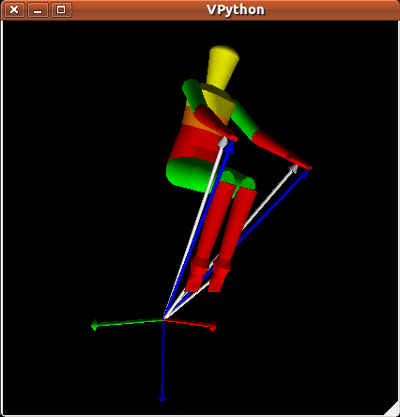Click the VPython title bar text
This screenshot has width=400, height=417.
point(236,10)
